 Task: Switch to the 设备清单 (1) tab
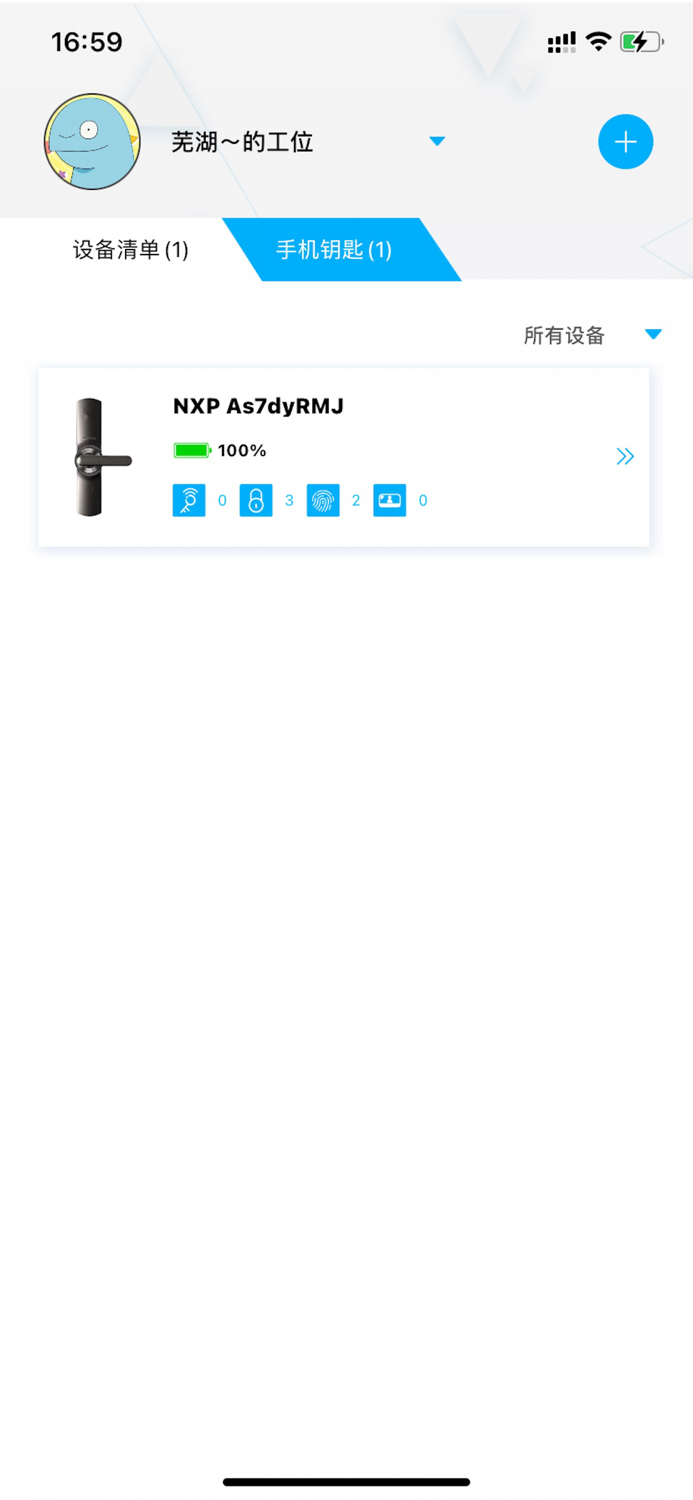point(131,250)
